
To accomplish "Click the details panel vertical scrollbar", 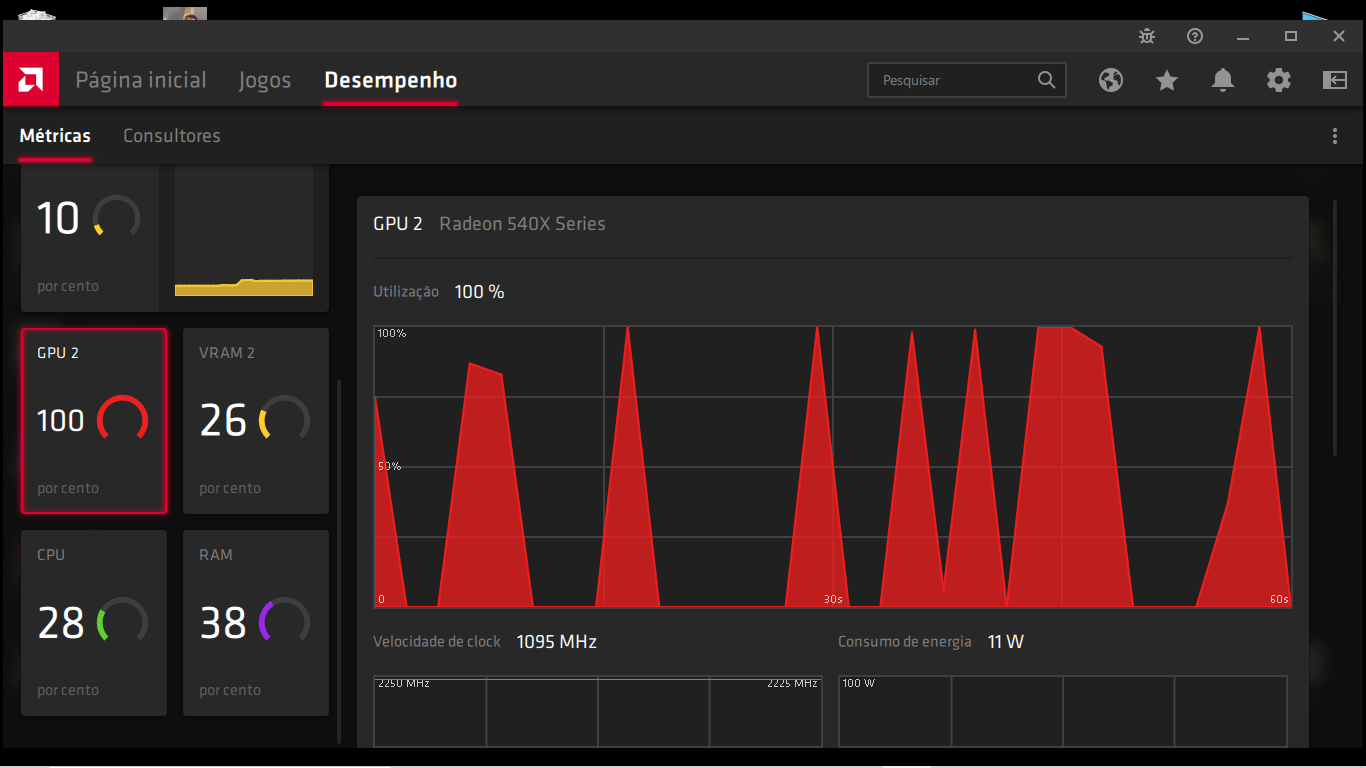I will 1334,328.
